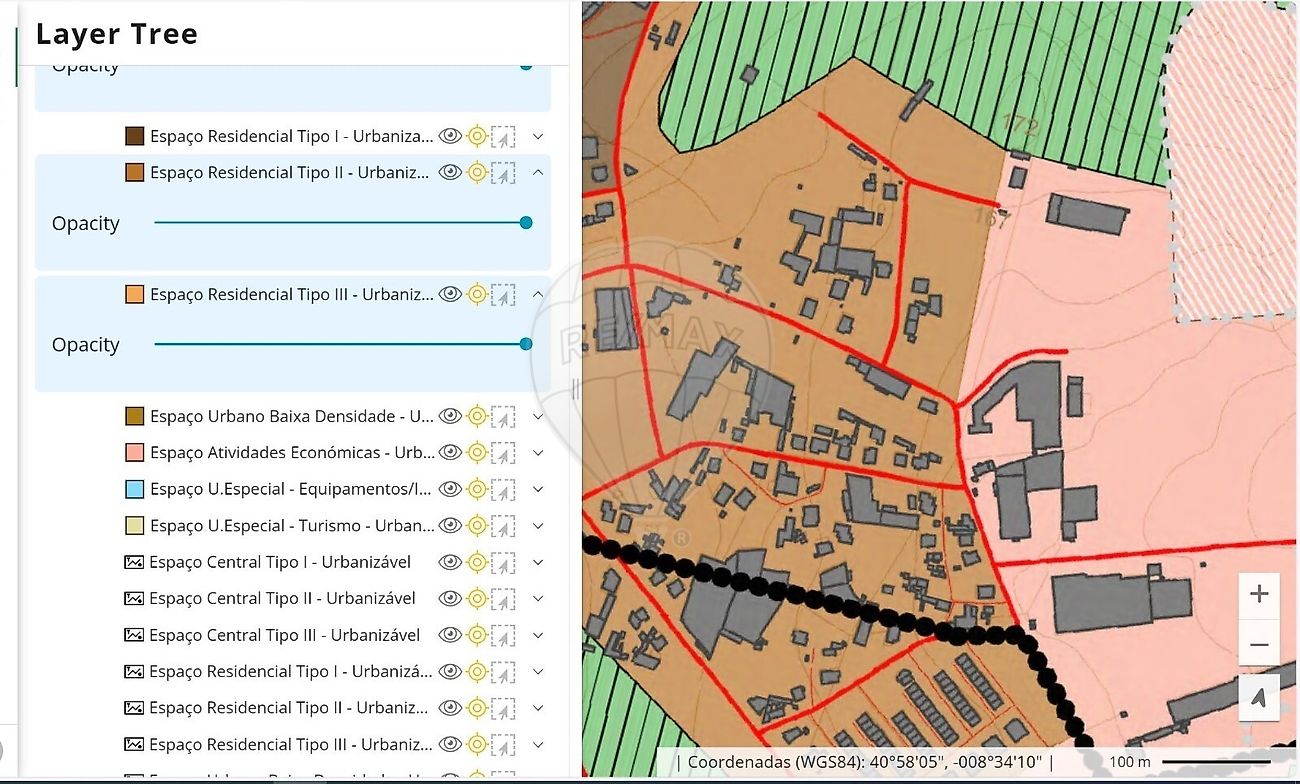This screenshot has height=784, width=1300.
Task: Click the light blue Equipamentos color swatch
Action: 134,489
